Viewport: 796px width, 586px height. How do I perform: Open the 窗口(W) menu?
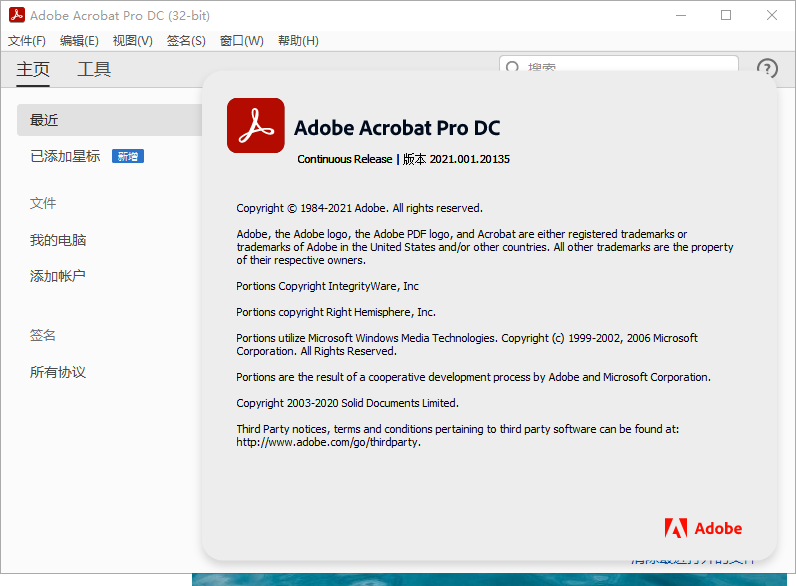pos(242,41)
